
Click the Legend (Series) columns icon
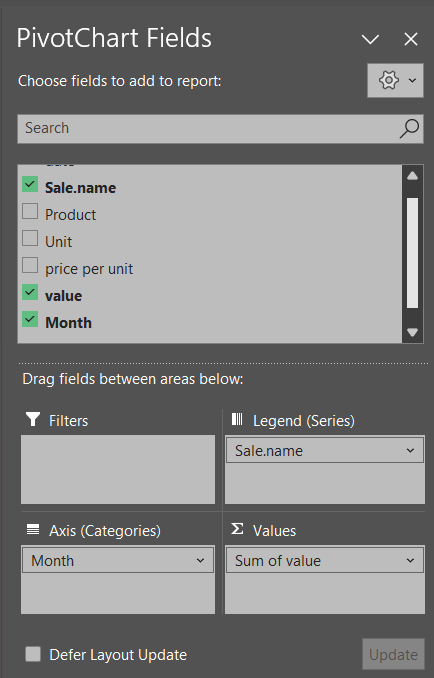(237, 419)
